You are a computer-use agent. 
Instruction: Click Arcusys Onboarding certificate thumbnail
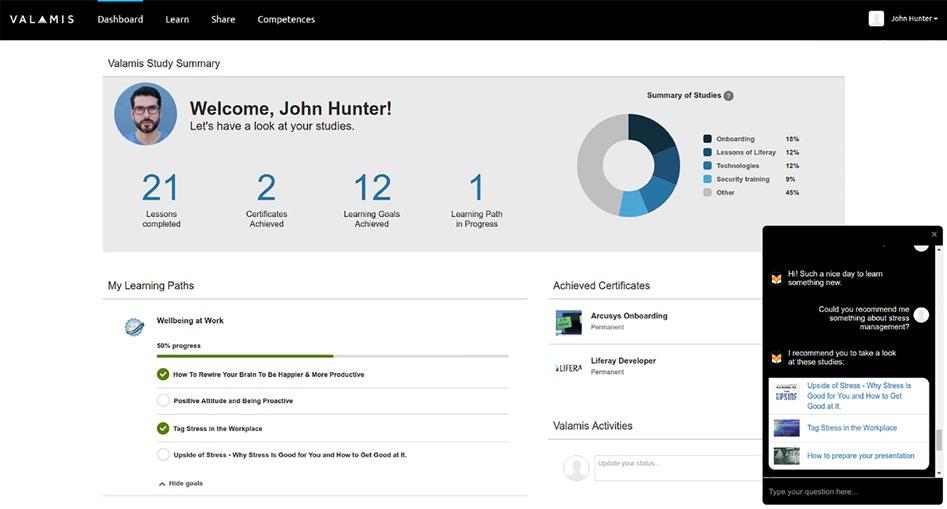click(568, 322)
